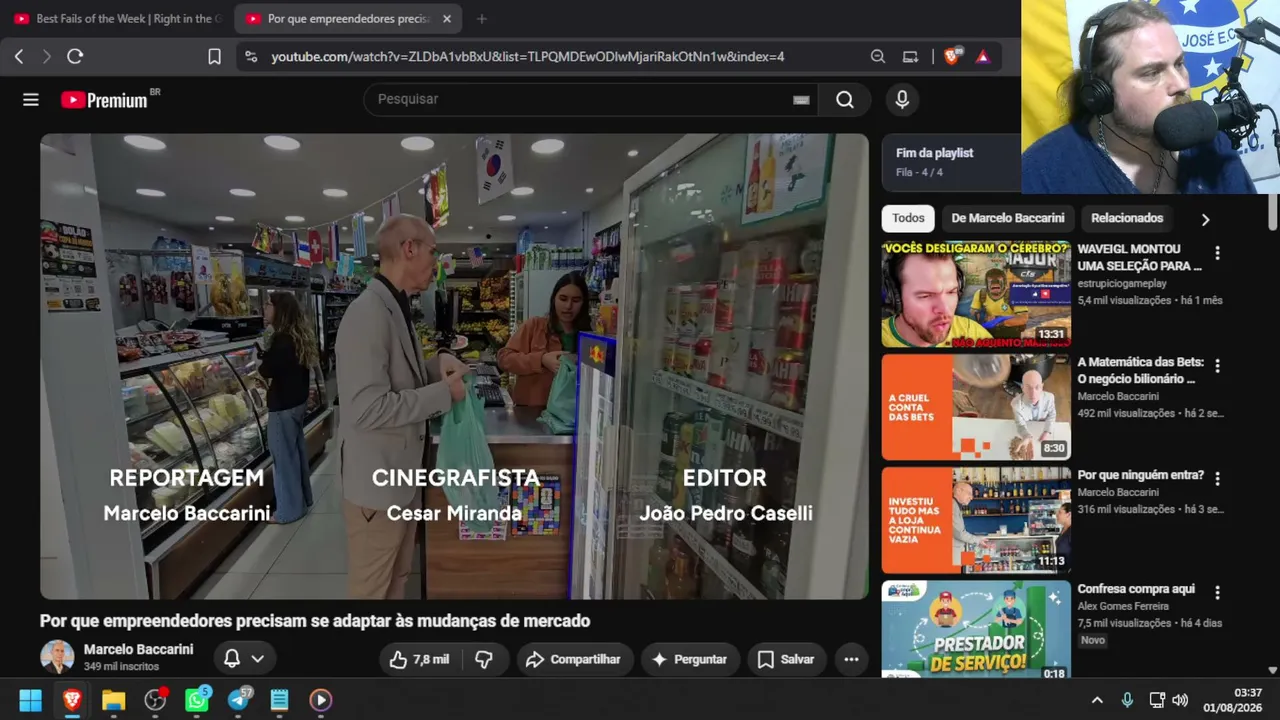Click the main video player area
1280x720 pixels.
pos(454,366)
